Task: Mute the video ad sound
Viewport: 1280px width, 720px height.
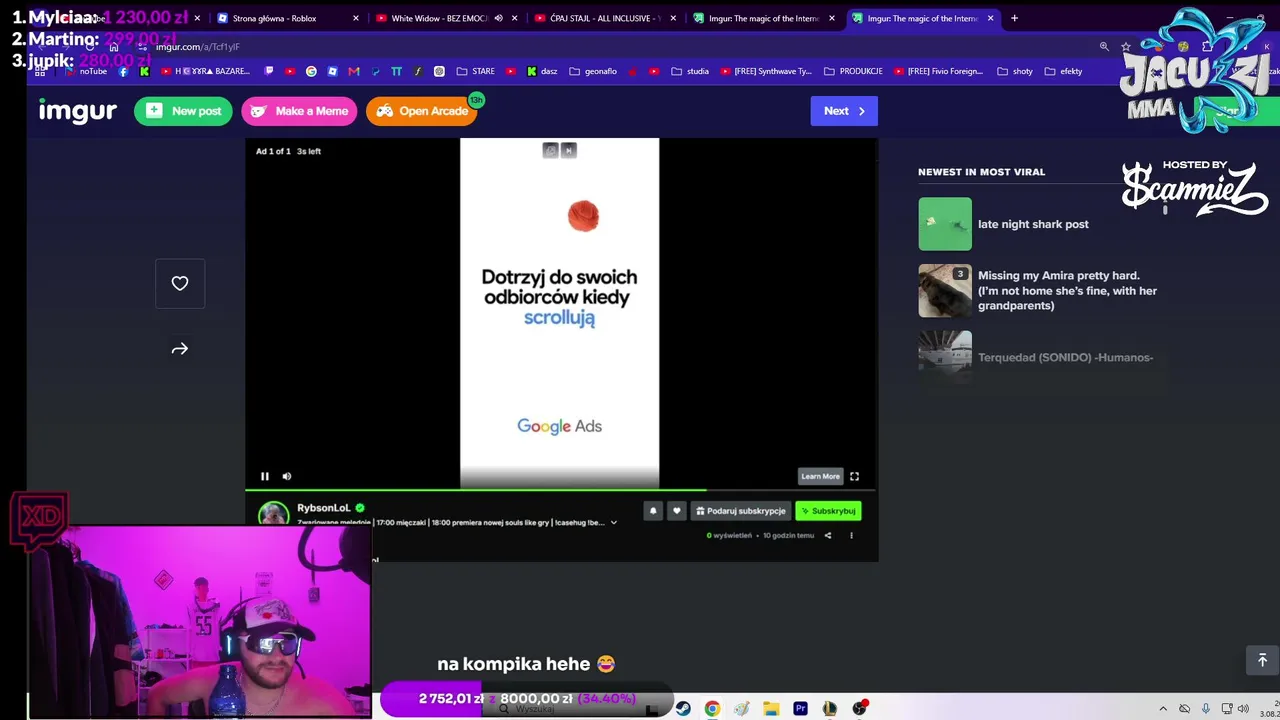Action: click(287, 476)
